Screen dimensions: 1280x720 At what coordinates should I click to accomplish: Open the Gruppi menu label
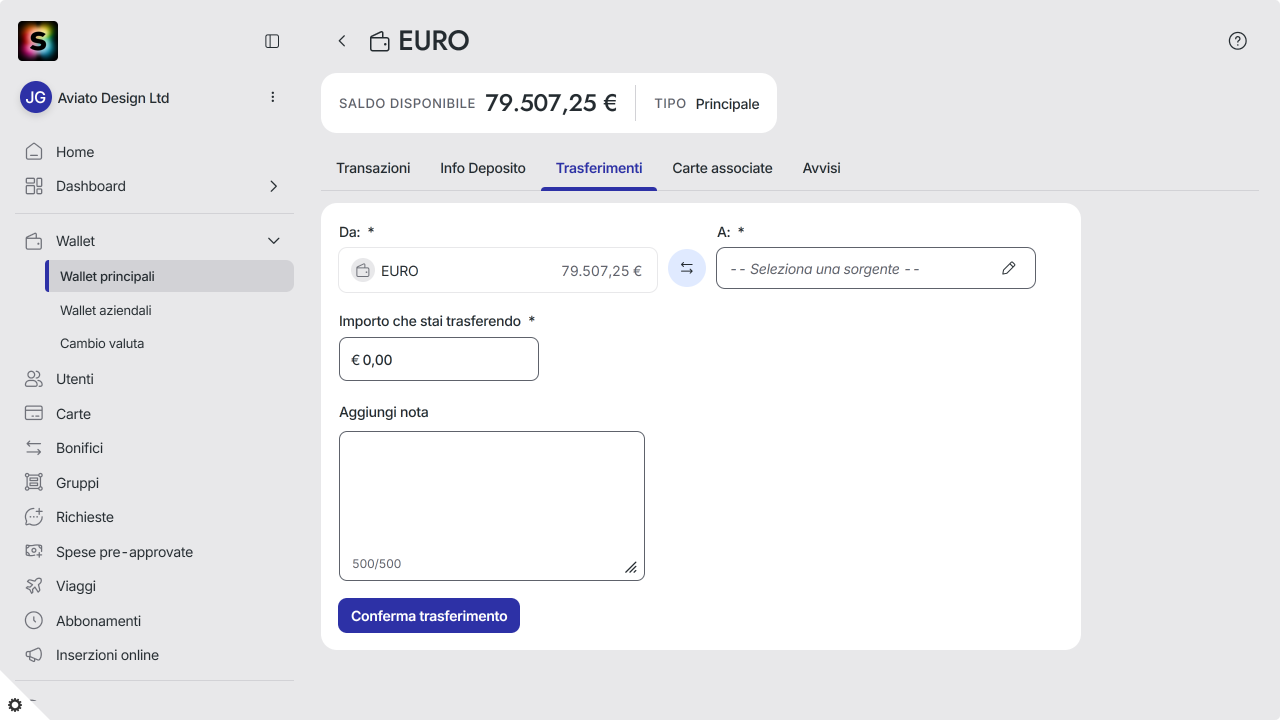[77, 483]
